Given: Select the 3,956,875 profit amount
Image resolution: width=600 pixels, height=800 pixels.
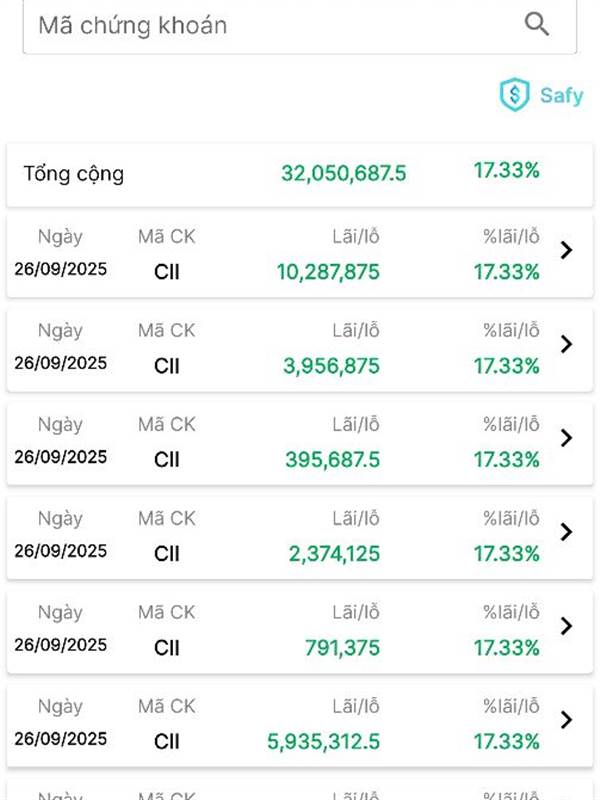Looking at the screenshot, I should click(331, 366).
